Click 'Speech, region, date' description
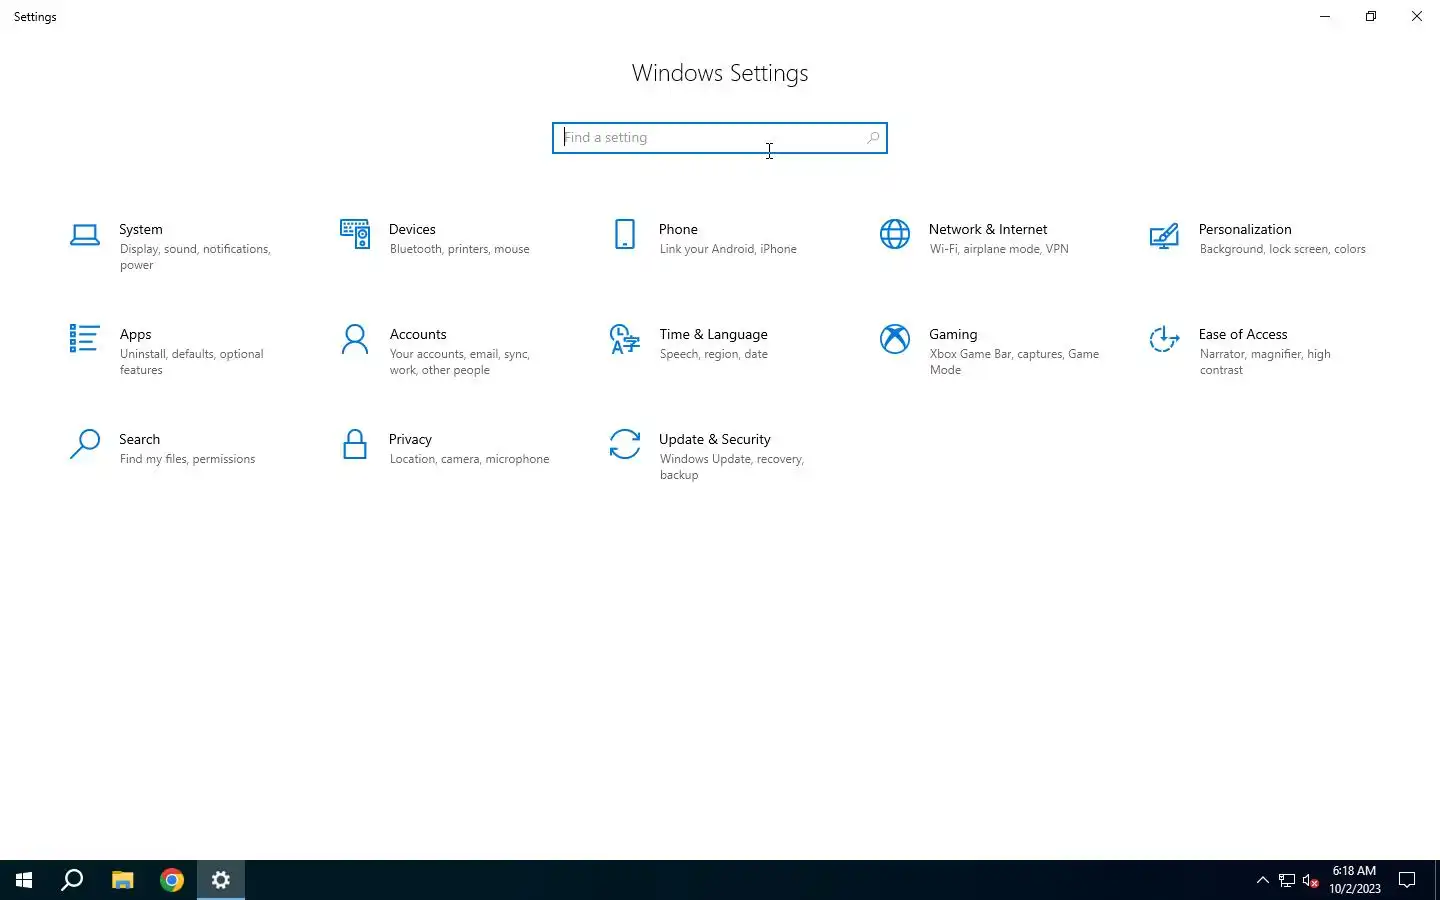This screenshot has width=1440, height=900. (714, 354)
